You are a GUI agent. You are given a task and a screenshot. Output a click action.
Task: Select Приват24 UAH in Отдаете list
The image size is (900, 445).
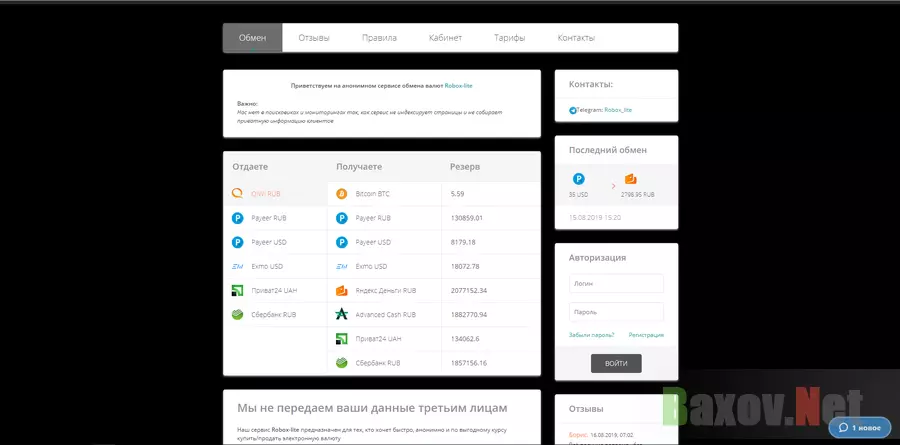[275, 291]
